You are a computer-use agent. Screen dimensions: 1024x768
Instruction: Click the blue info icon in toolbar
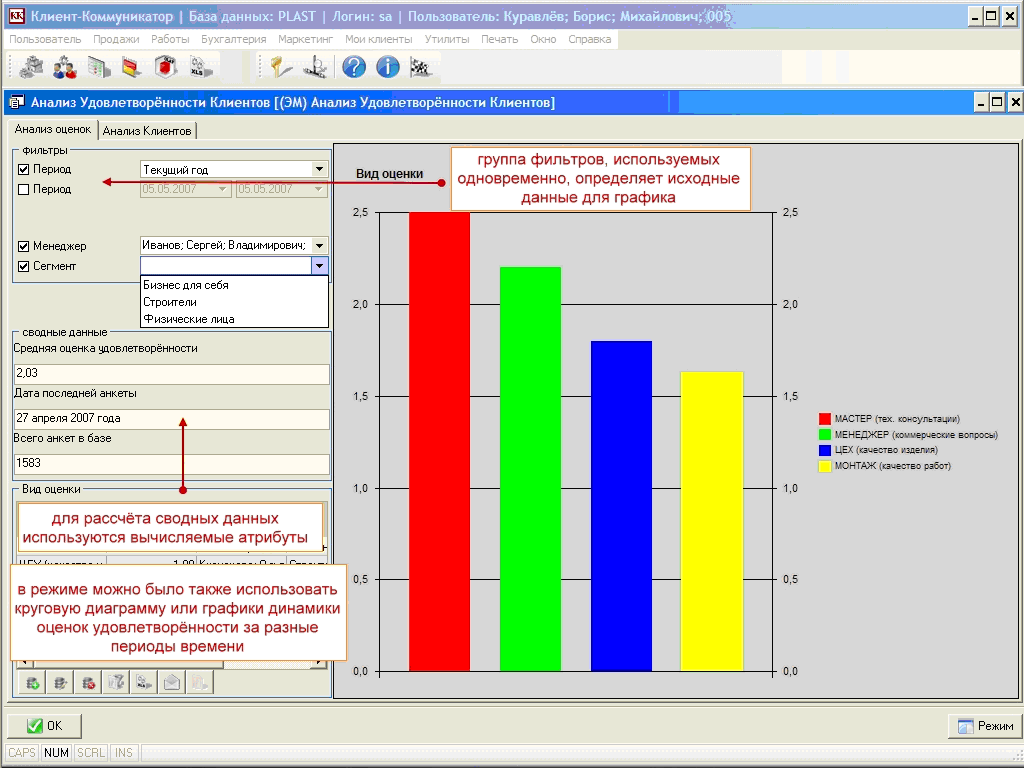pyautogui.click(x=387, y=67)
